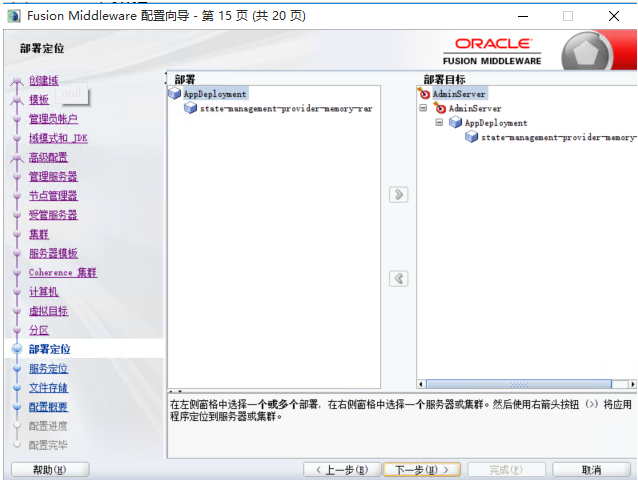Click the AppDeployment cube icon under AdminServer

tap(456, 122)
